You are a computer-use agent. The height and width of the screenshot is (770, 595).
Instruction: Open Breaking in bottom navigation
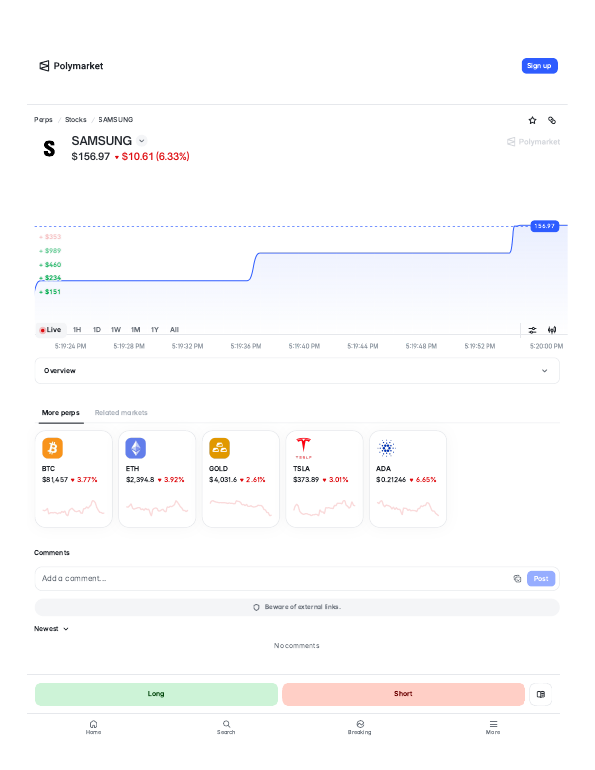tap(360, 727)
